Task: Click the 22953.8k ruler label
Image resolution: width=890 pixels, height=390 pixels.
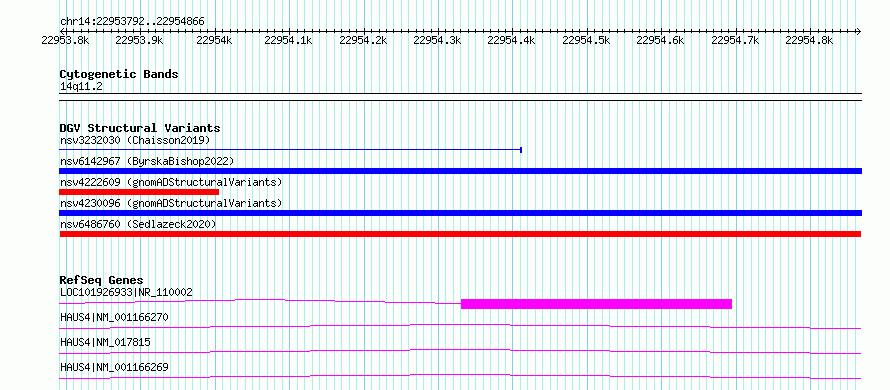Action: click(x=65, y=41)
